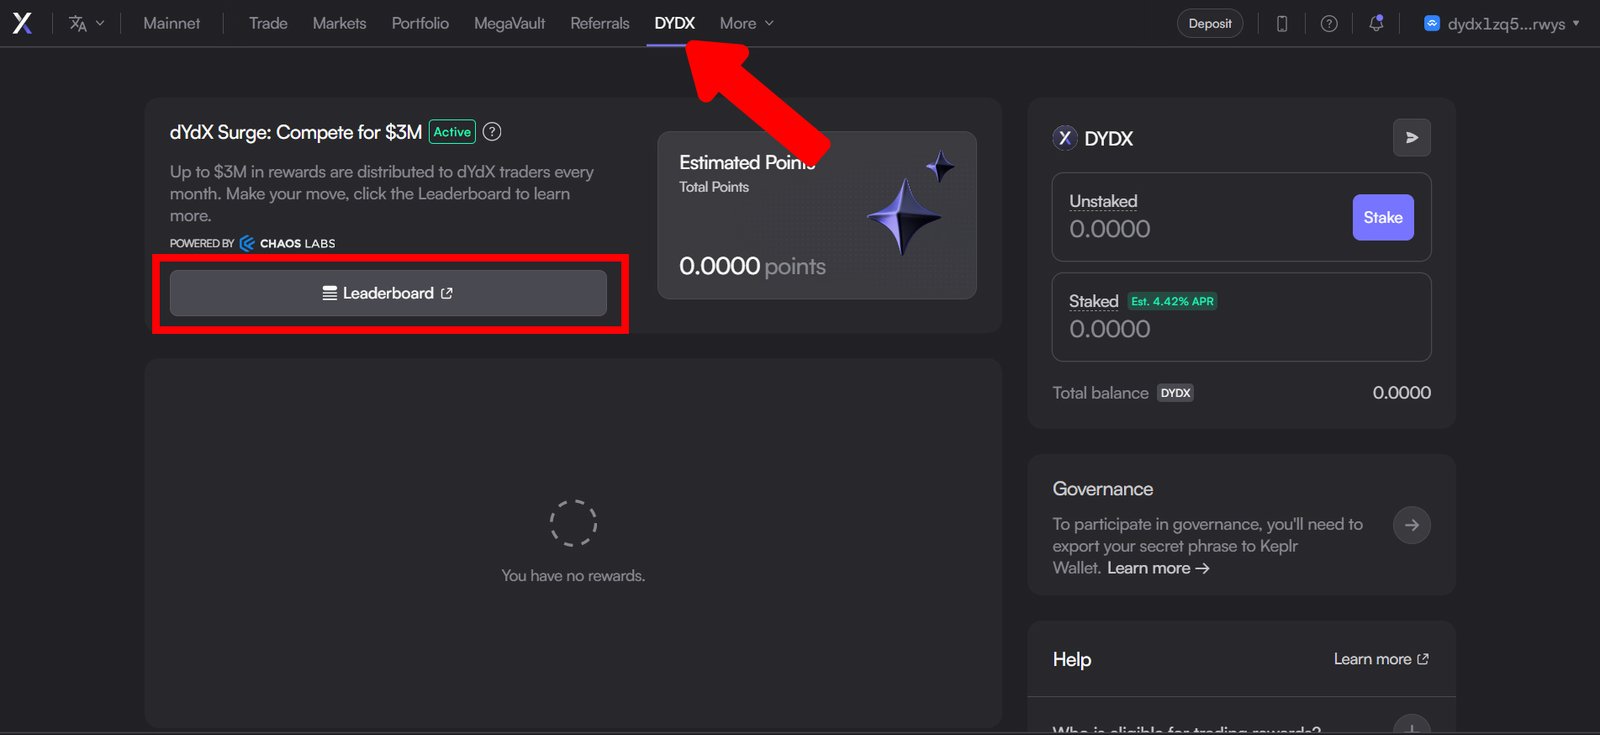Open the help question mark icon
Viewport: 1600px width, 735px height.
pos(1328,23)
